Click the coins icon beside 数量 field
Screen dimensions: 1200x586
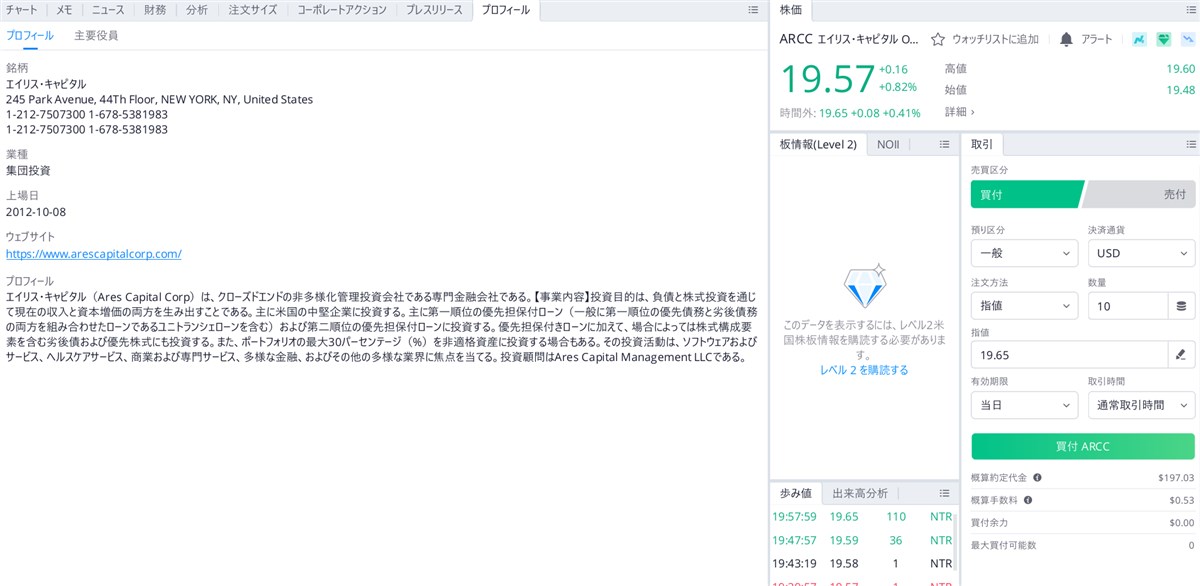[1182, 306]
